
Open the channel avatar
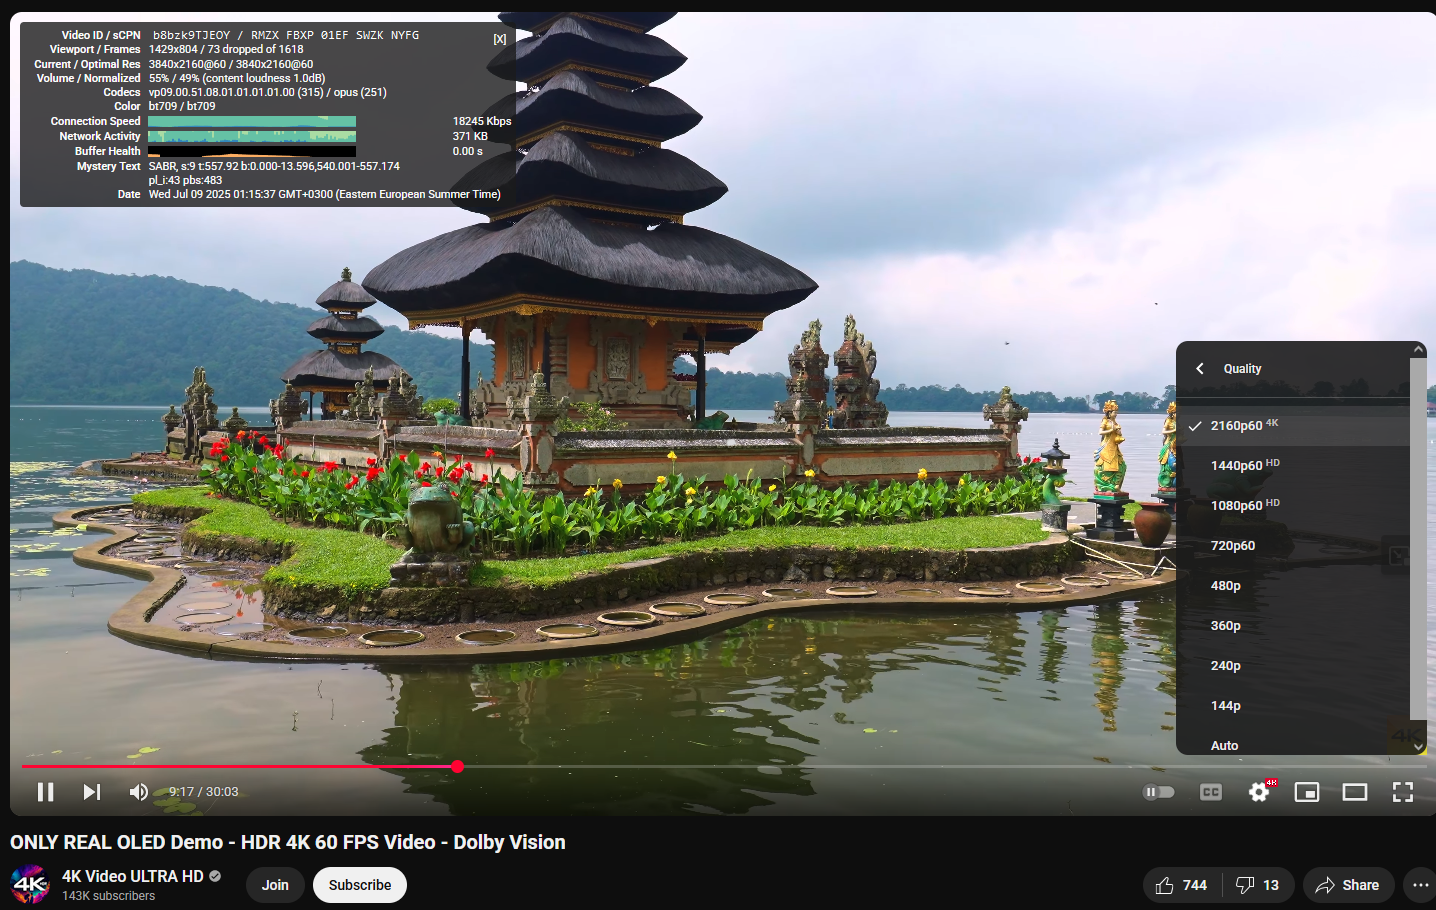30,885
